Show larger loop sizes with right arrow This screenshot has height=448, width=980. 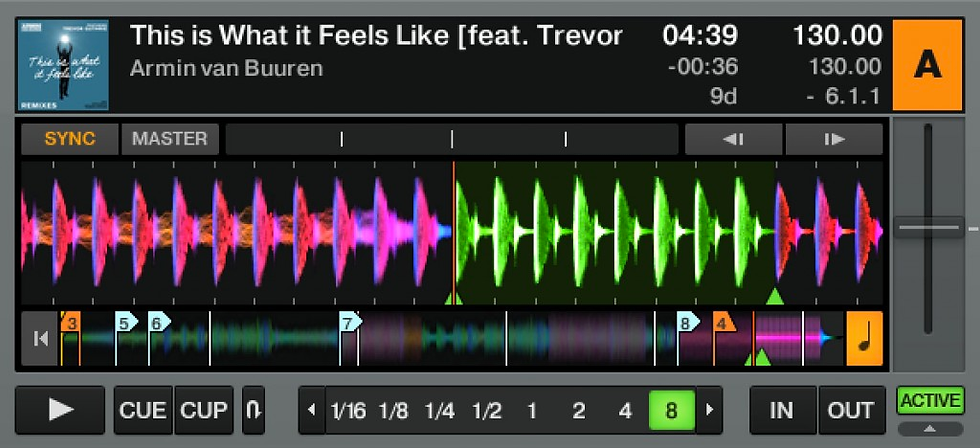(x=709, y=410)
